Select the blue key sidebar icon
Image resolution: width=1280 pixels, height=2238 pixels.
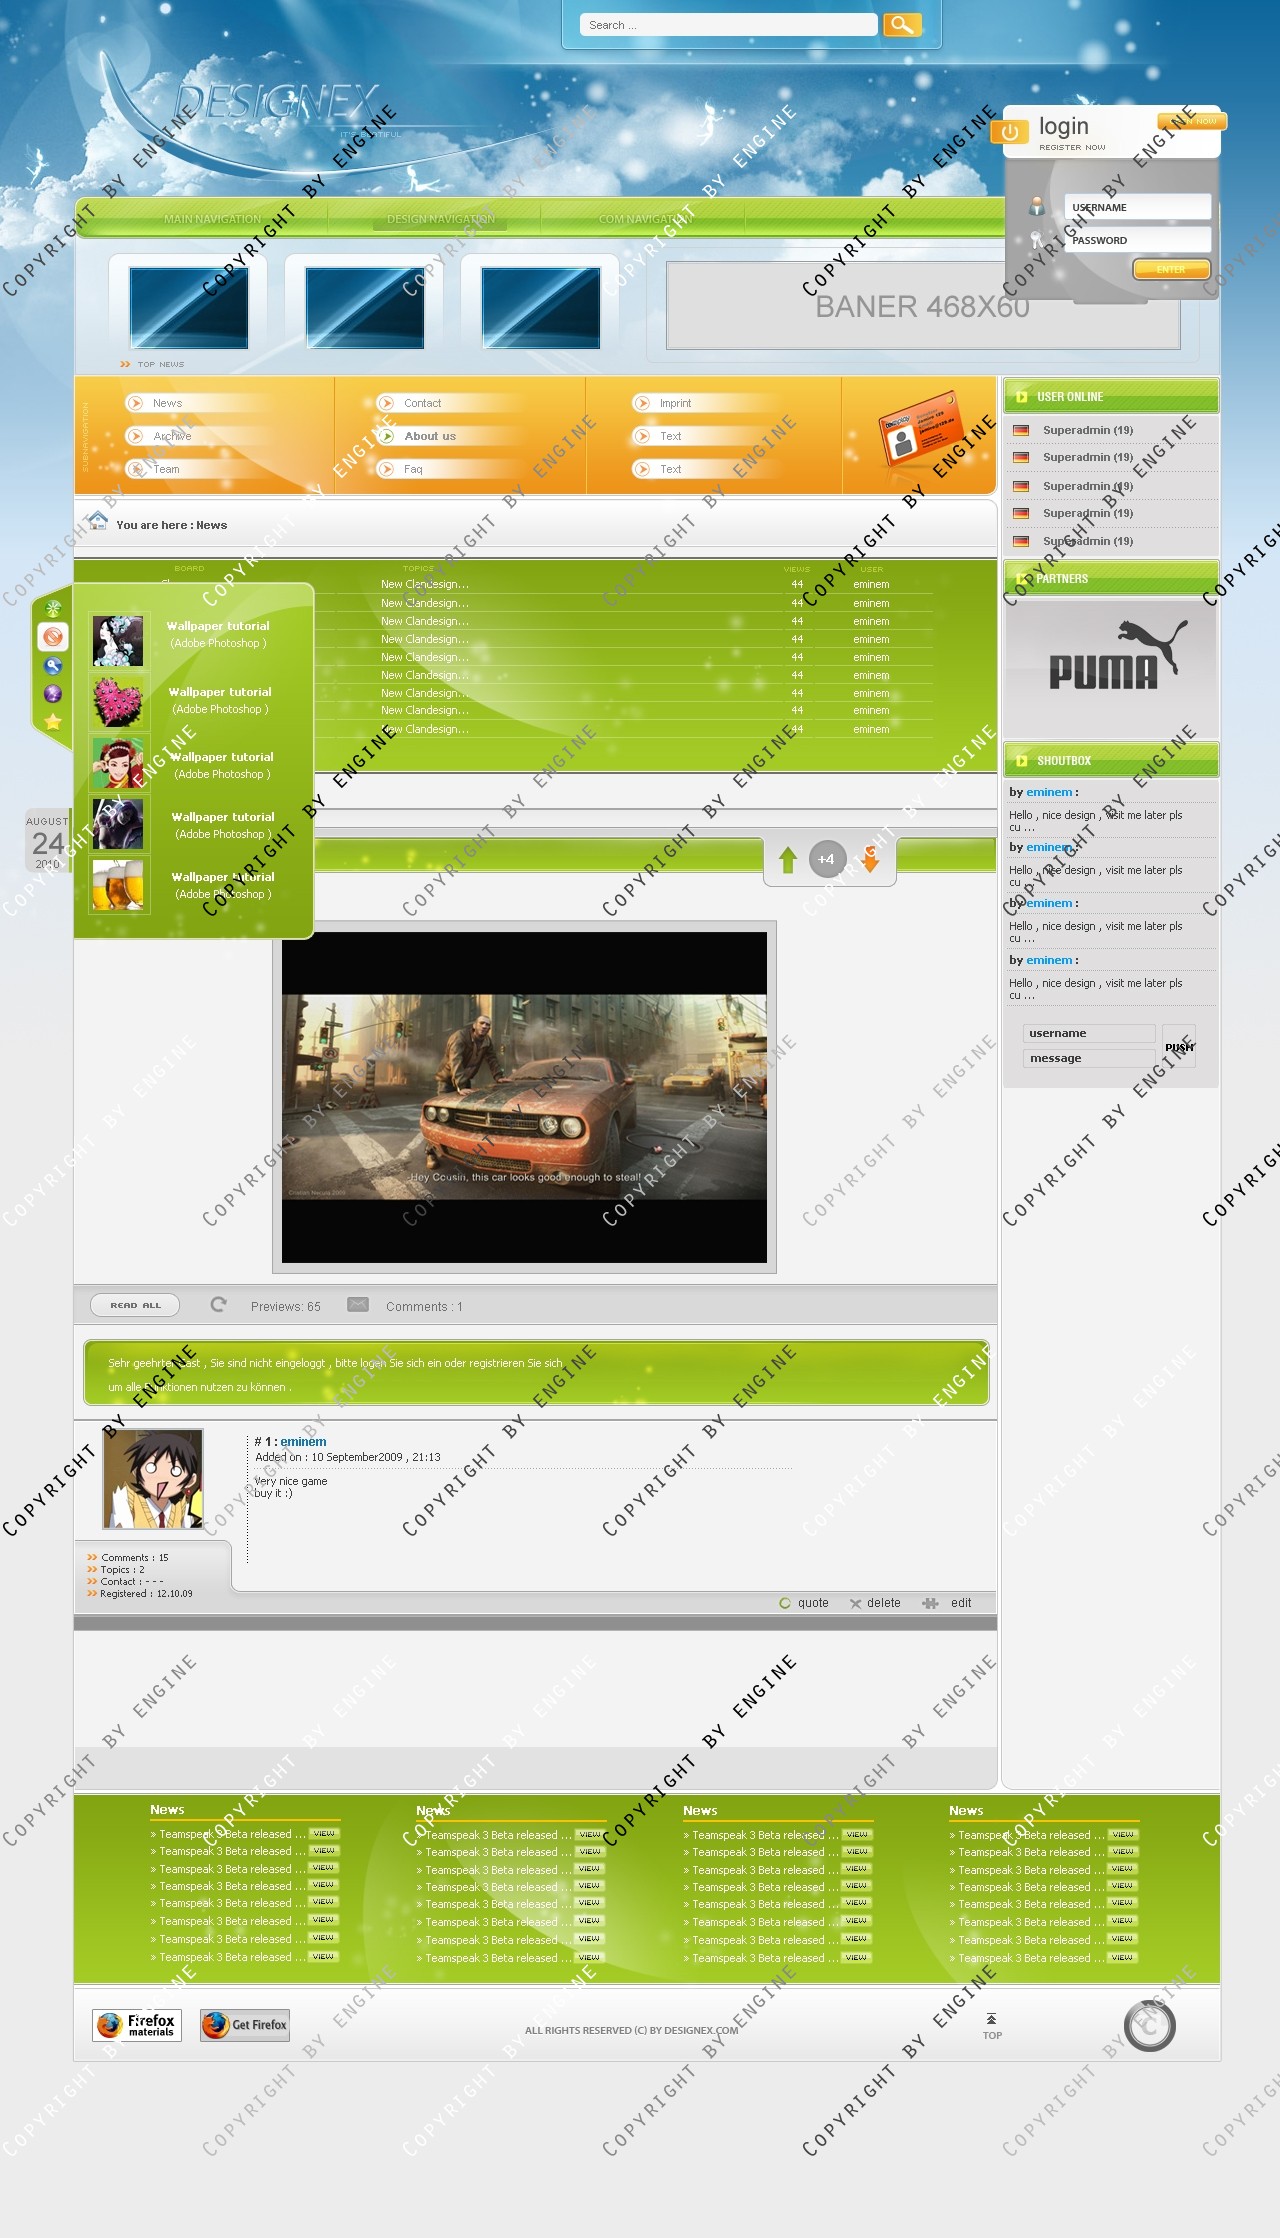(53, 665)
